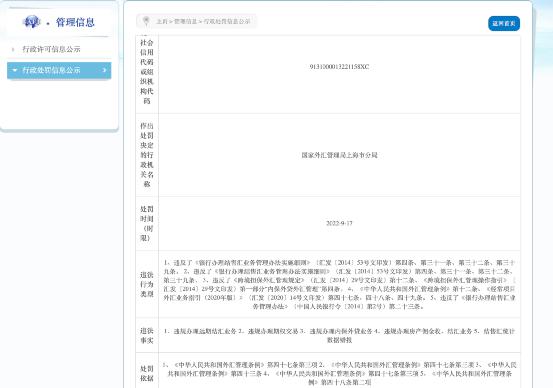Viewport: 553px width, 388px height.
Task: Click the penalty date 2022-9-17
Action: 339,223
